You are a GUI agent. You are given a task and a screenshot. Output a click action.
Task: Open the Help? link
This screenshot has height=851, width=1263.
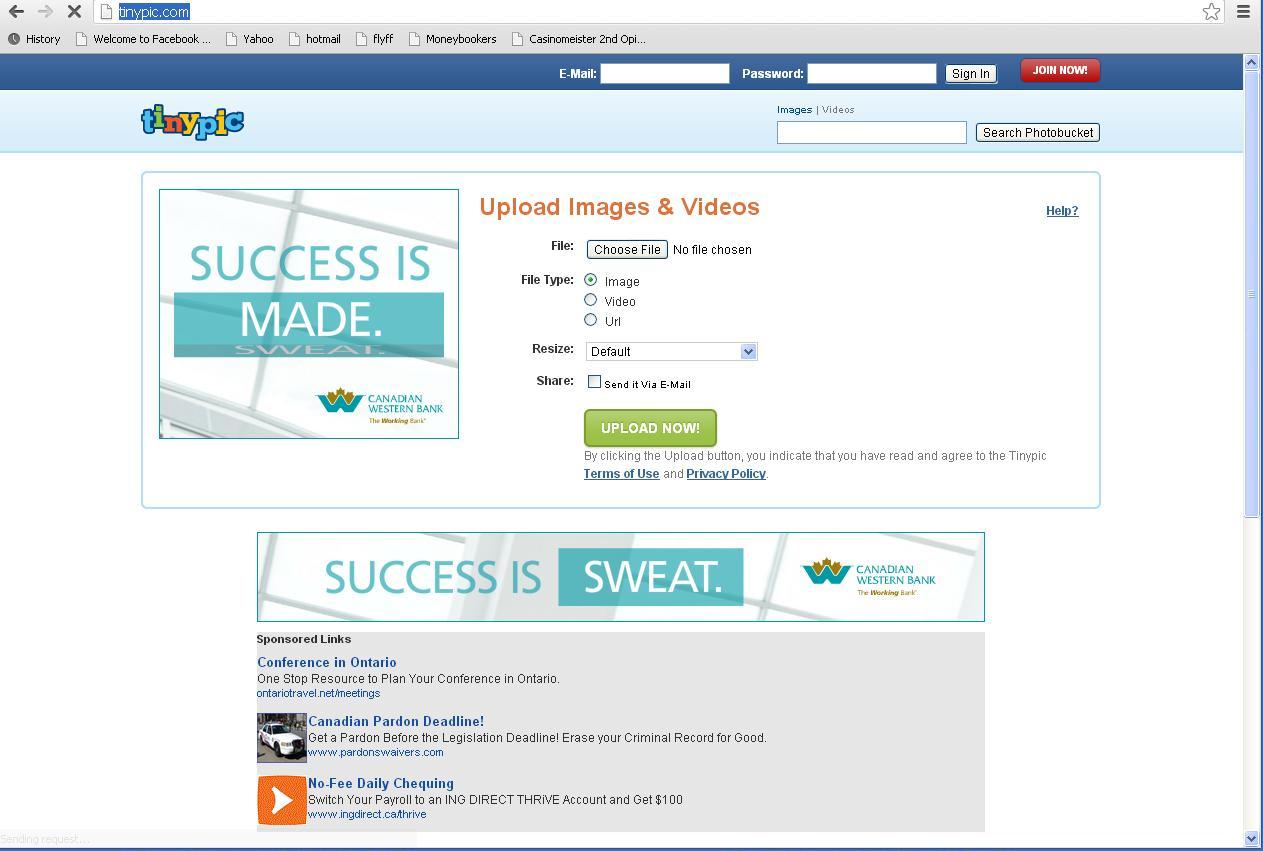1062,211
